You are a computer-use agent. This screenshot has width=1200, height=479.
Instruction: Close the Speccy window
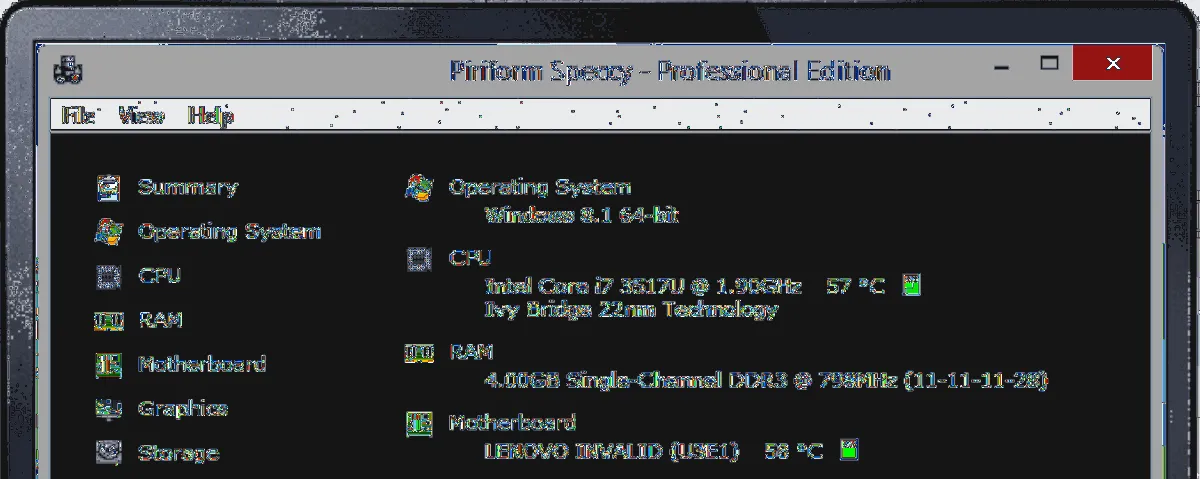click(x=1112, y=64)
